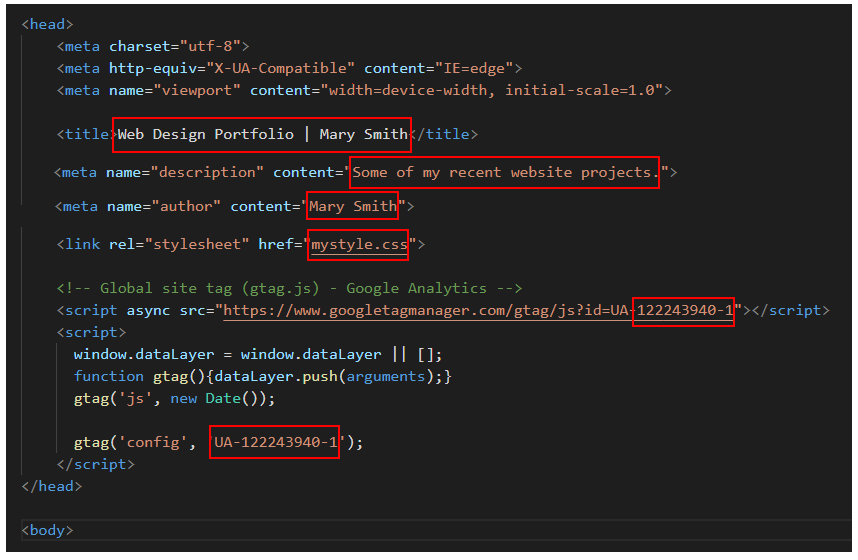Click Mary Smith in the author meta tag
The image size is (858, 560).
pos(352,206)
